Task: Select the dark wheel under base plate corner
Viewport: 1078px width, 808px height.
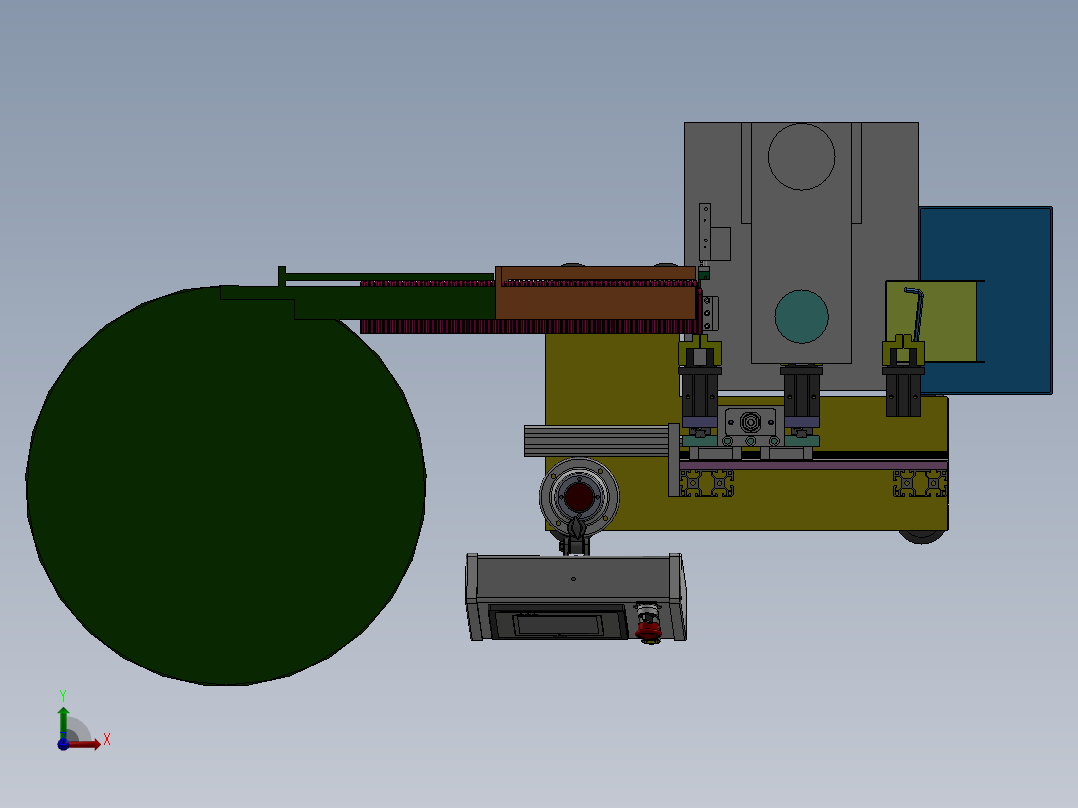Action: [922, 536]
